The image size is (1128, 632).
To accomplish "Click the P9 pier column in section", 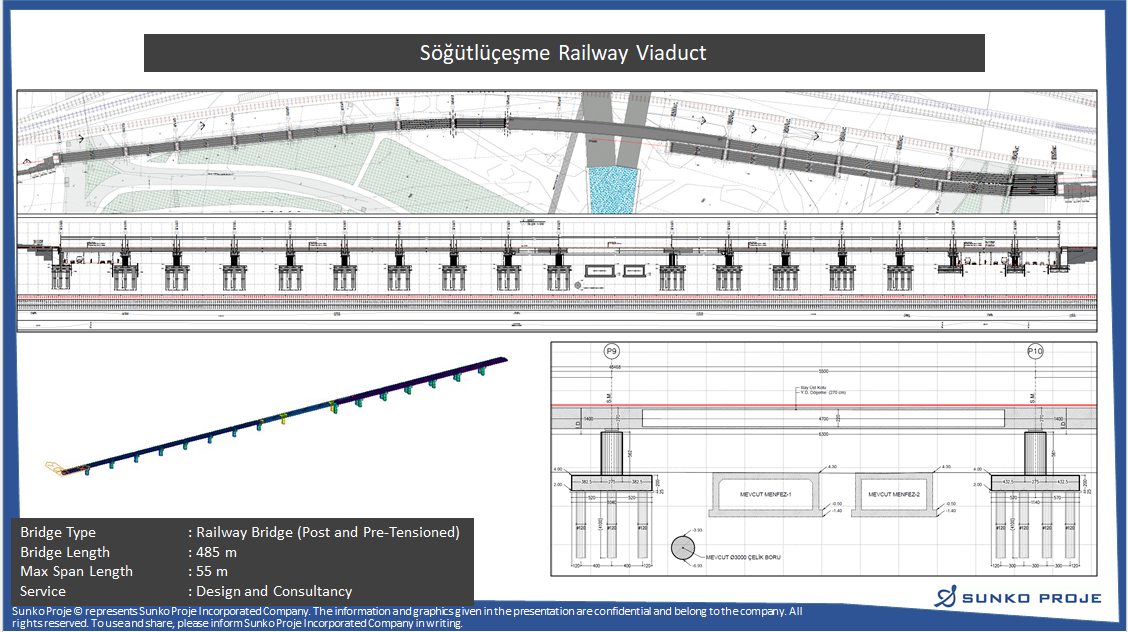I will click(610, 453).
